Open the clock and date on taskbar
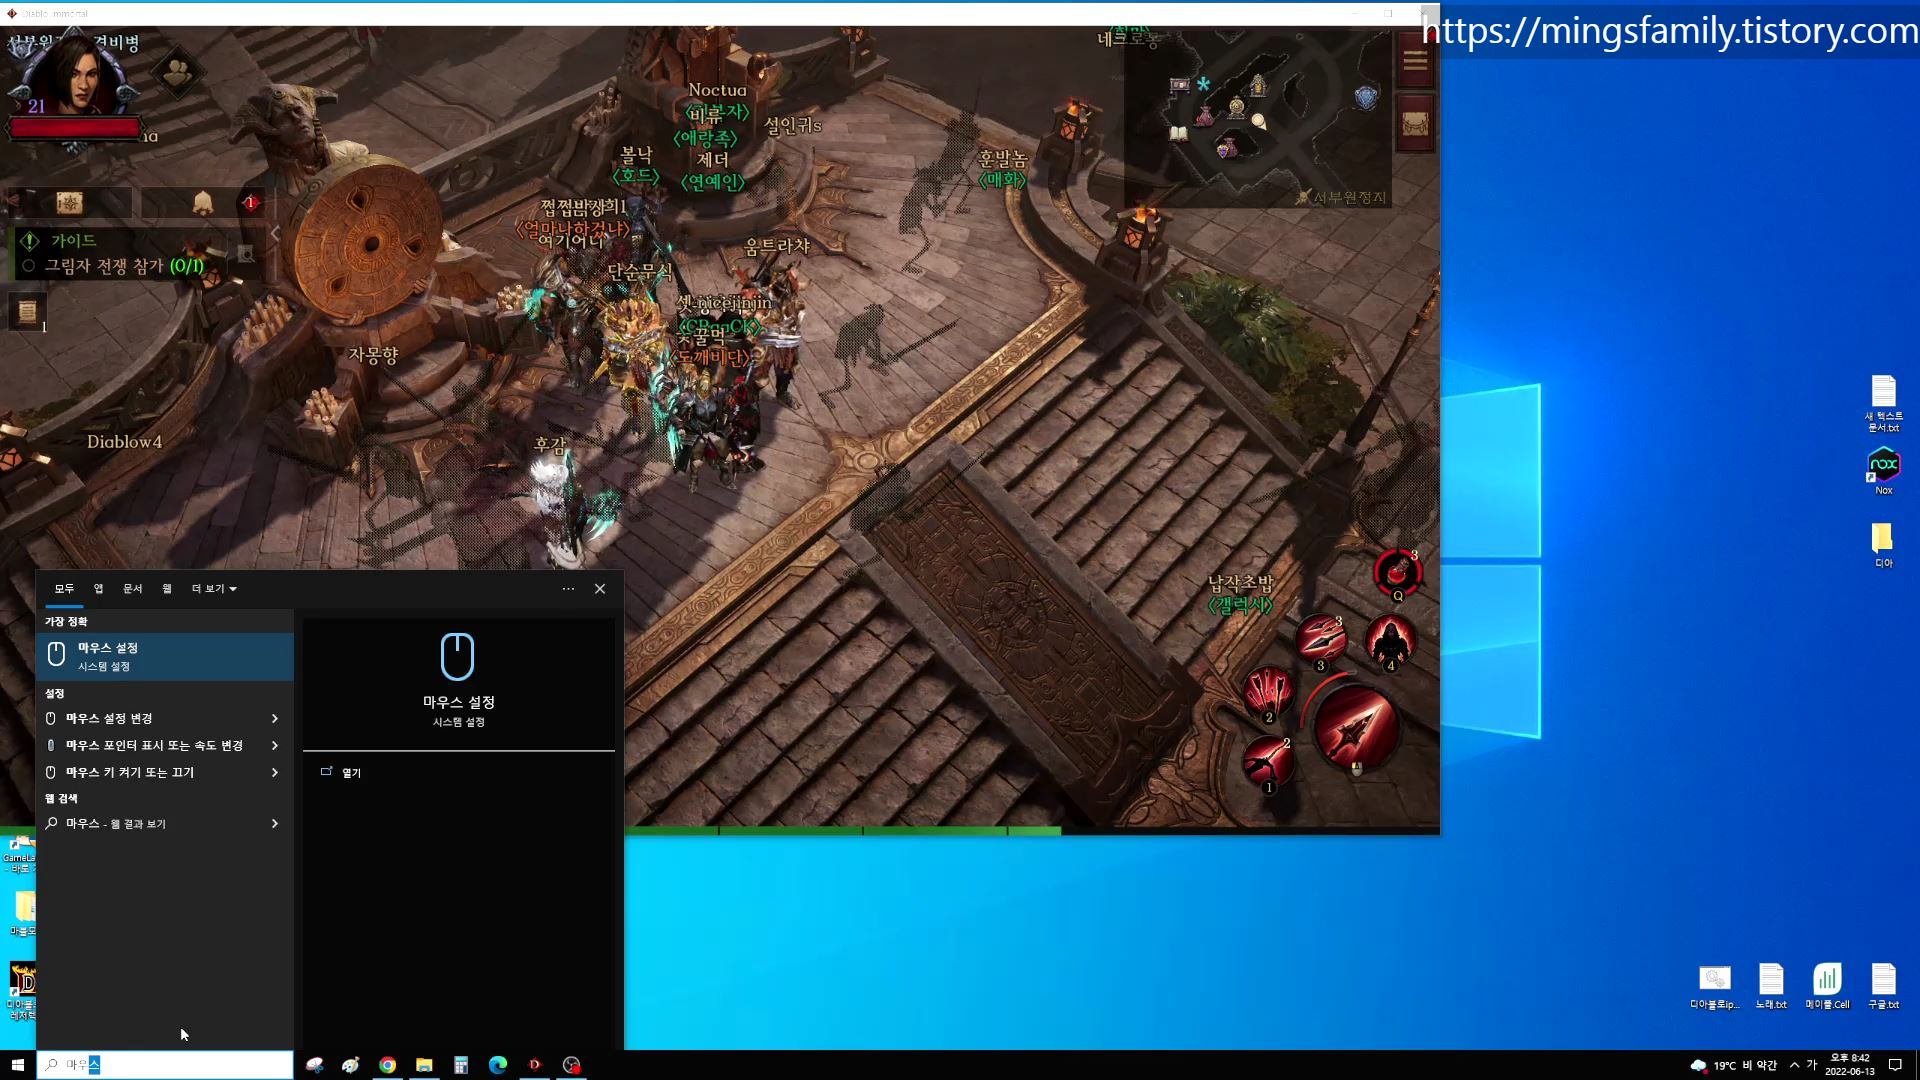1920x1080 pixels. tap(1849, 1065)
